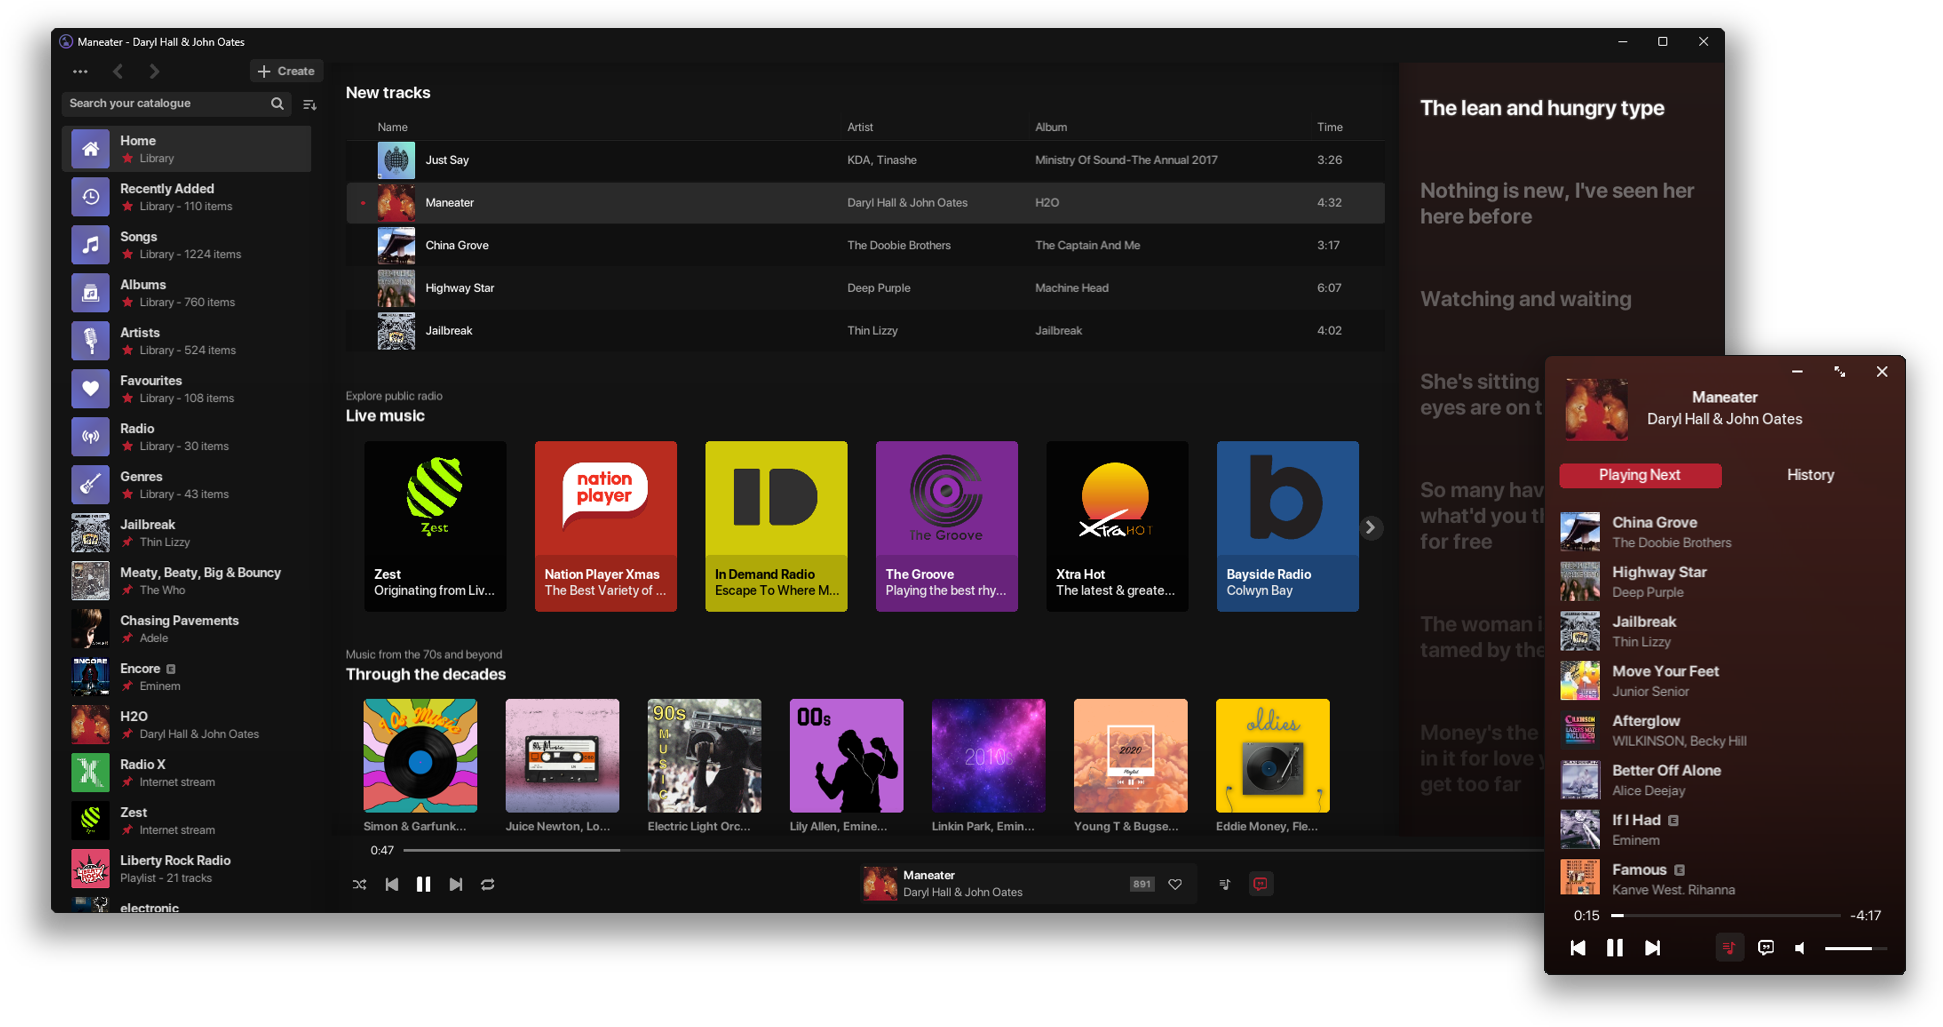Pause playback in the main window
The image size is (1943, 1027).
pos(424,884)
